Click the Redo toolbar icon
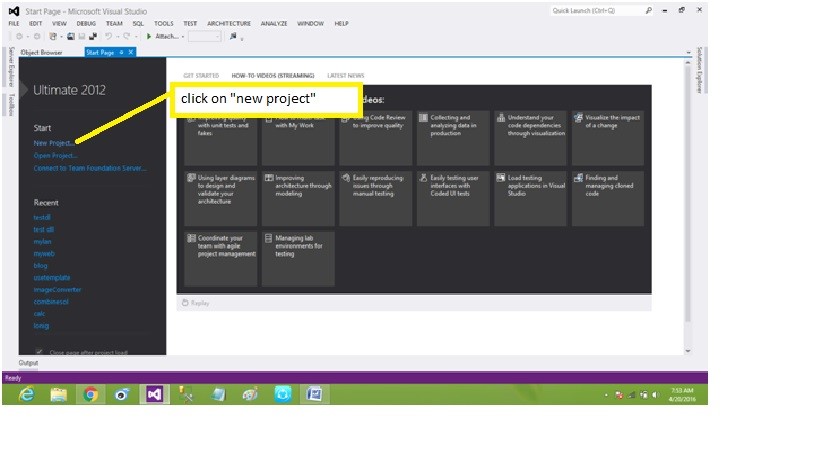Viewport: 819px width, 460px height. (x=126, y=37)
